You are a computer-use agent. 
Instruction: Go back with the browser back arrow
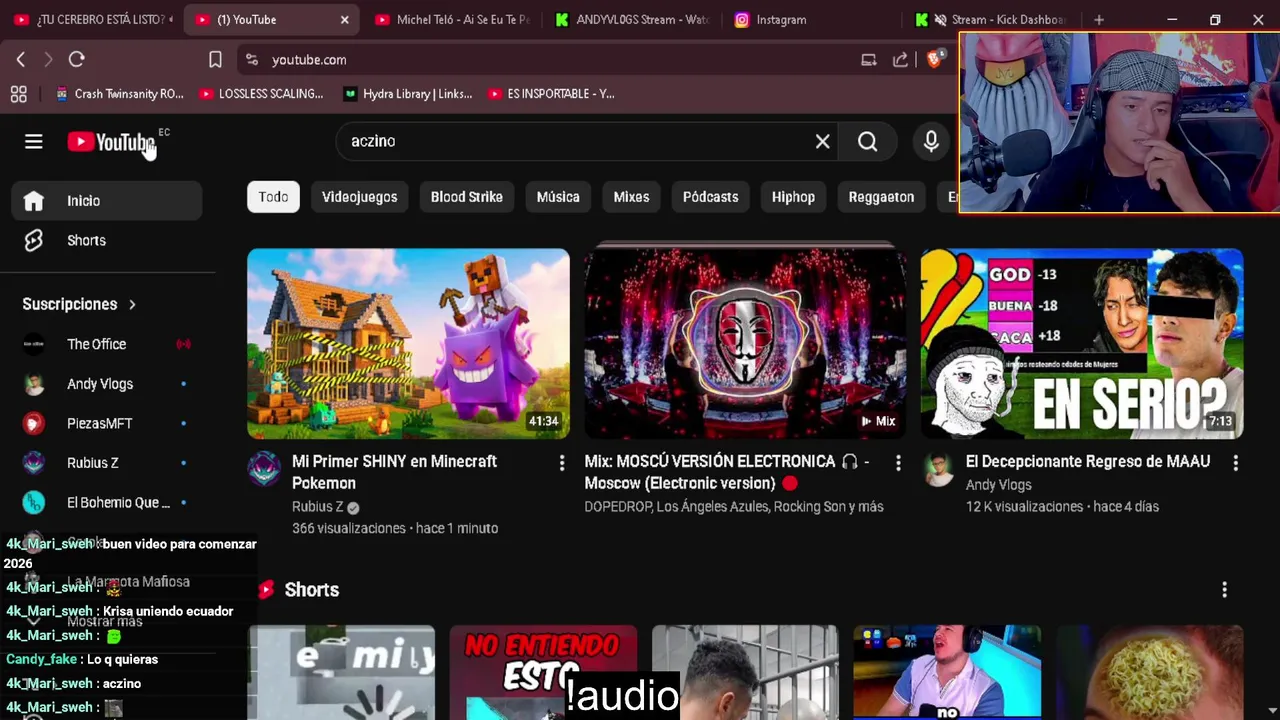21,60
